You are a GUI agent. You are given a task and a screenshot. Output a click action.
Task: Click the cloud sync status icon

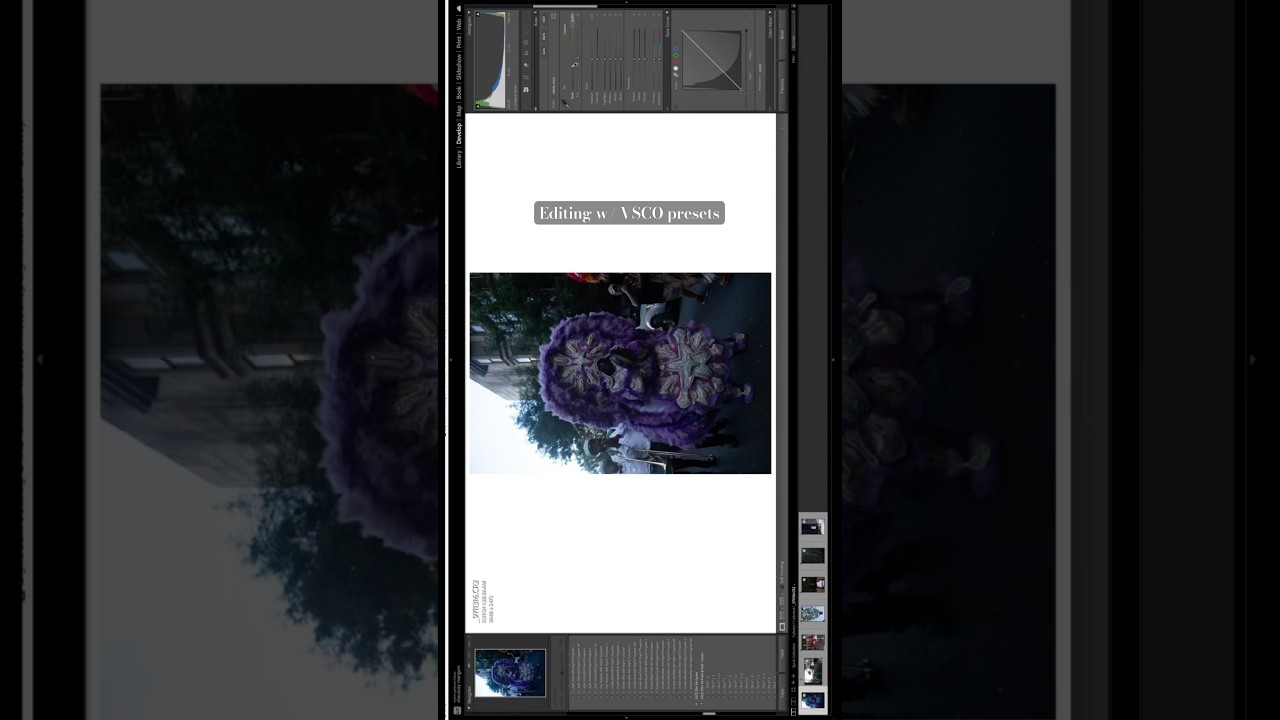coord(459,9)
